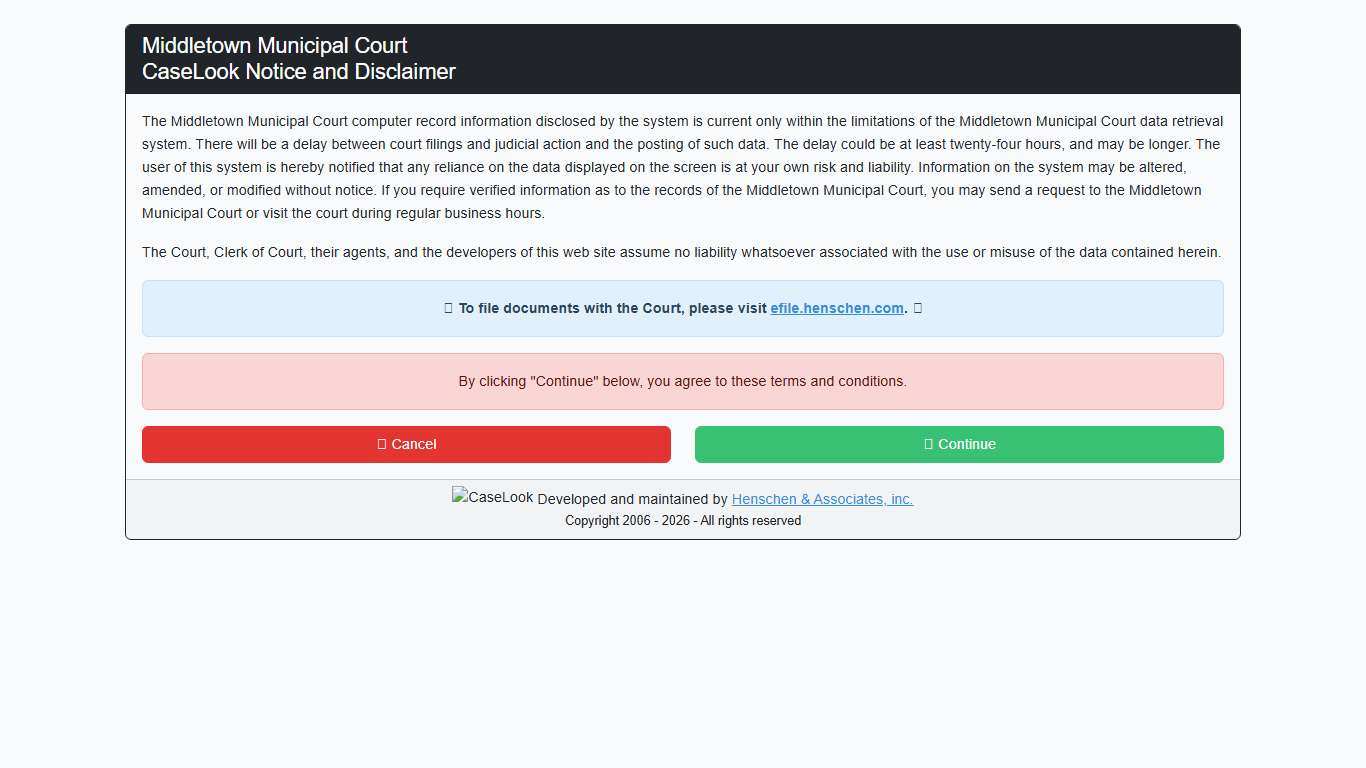Screen dimensions: 1366x768
Task: Click the icon before "To file documents"
Action: point(449,308)
